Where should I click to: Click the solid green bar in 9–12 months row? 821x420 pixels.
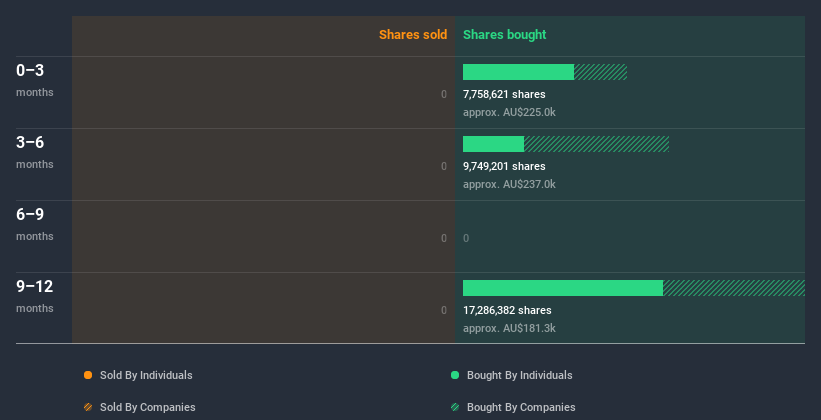click(x=563, y=288)
